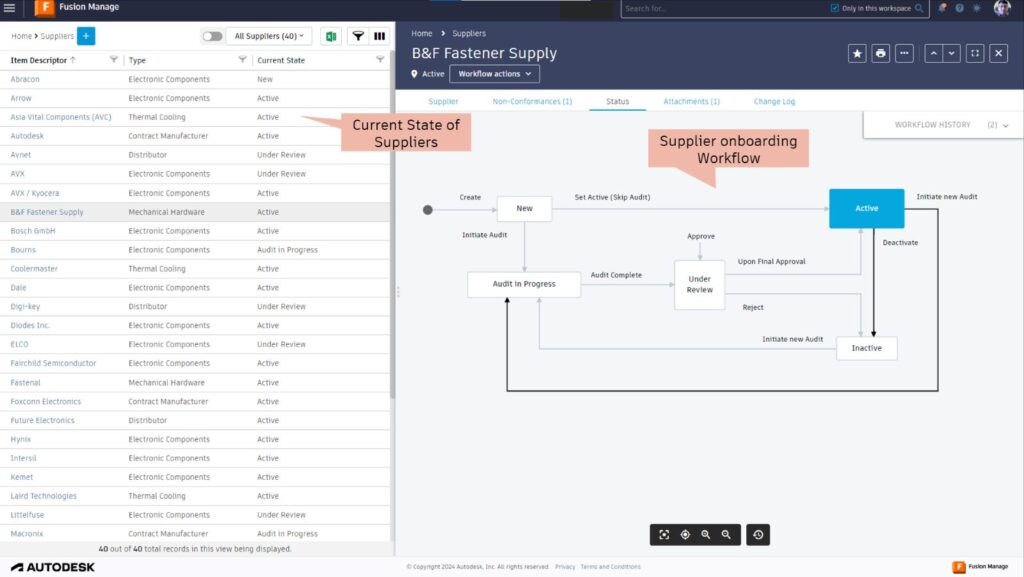The height and width of the screenshot is (577, 1024).
Task: Sort by Item Descriptor column header
Action: click(39, 60)
